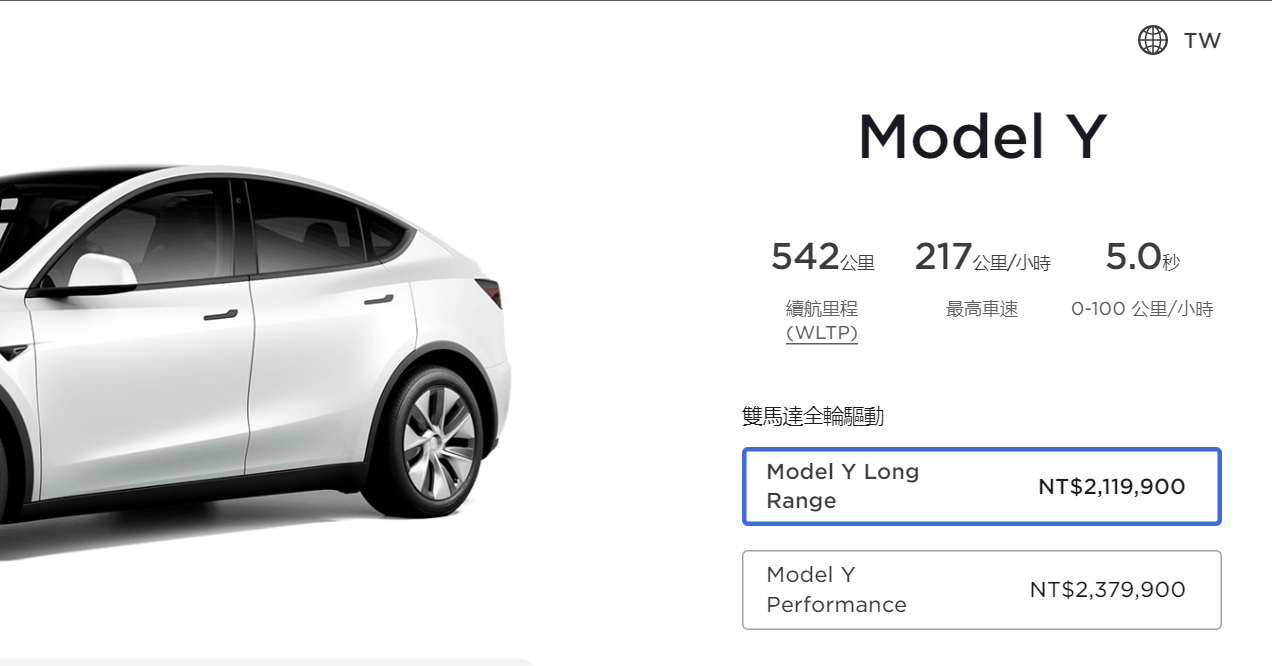Click the highlighted Long Range option card

coord(981,486)
